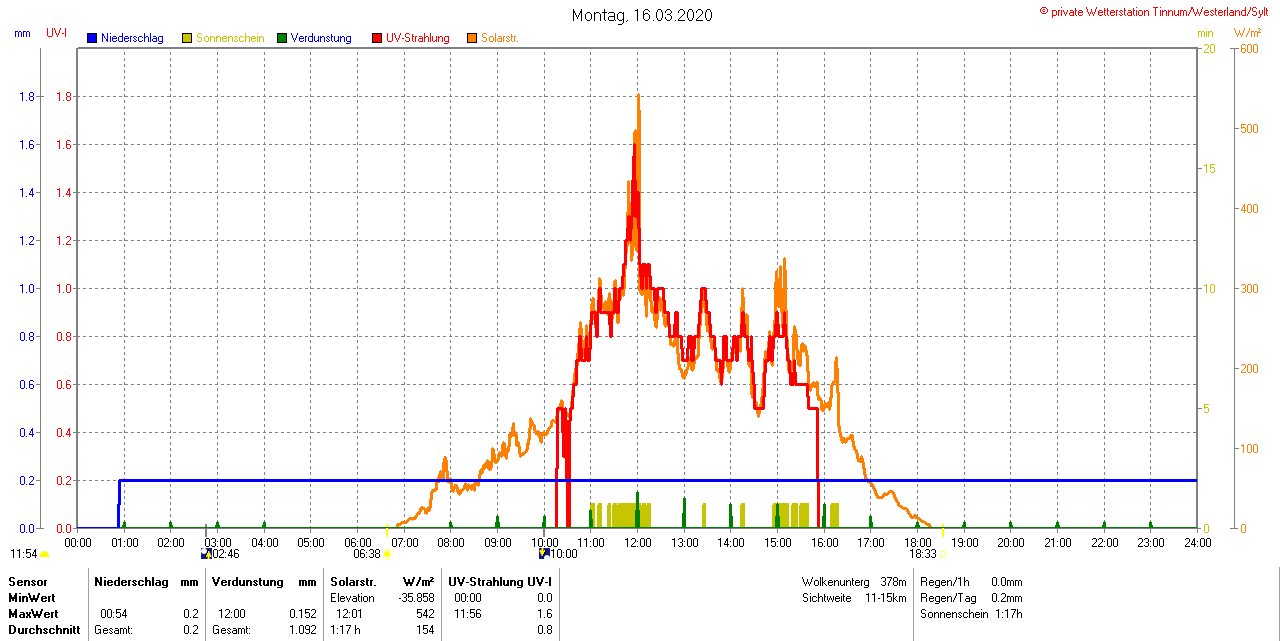
Task: Click the MinWert row header
Action: click(34, 598)
